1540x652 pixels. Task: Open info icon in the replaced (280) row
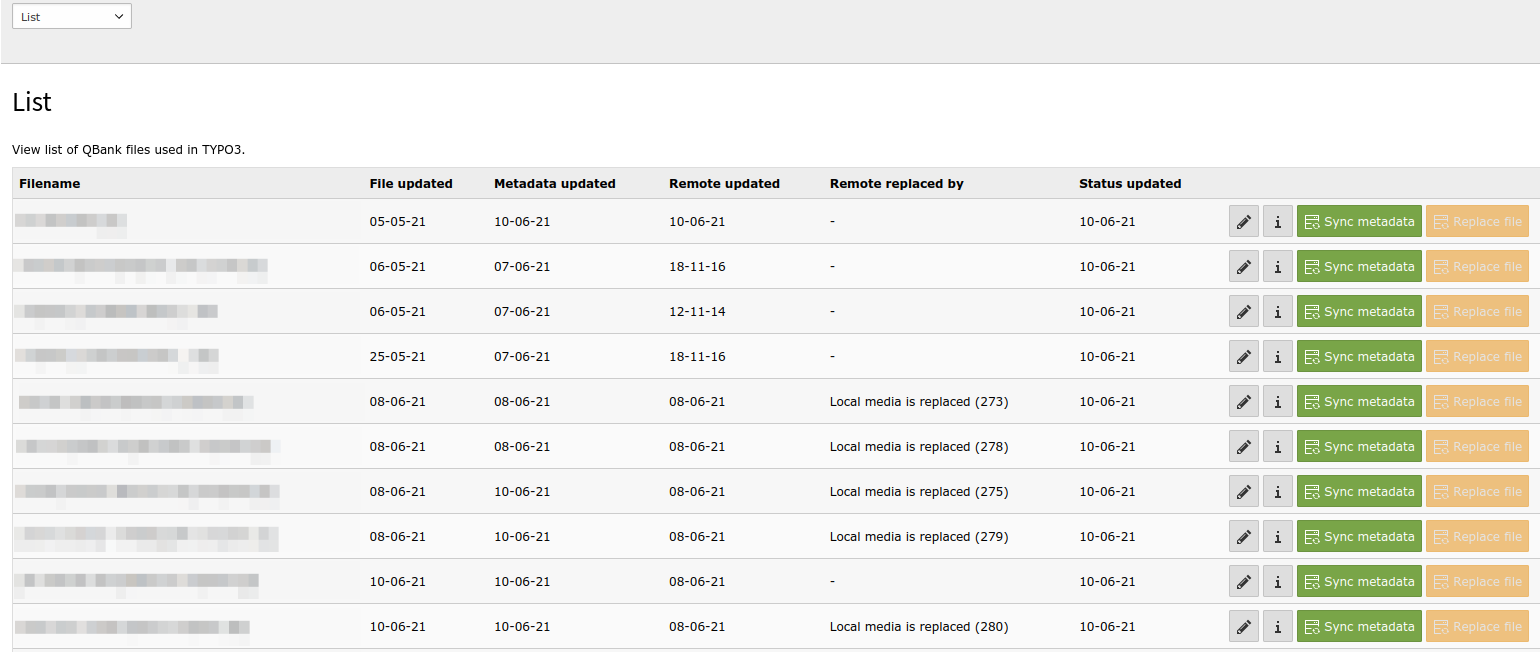pyautogui.click(x=1278, y=627)
